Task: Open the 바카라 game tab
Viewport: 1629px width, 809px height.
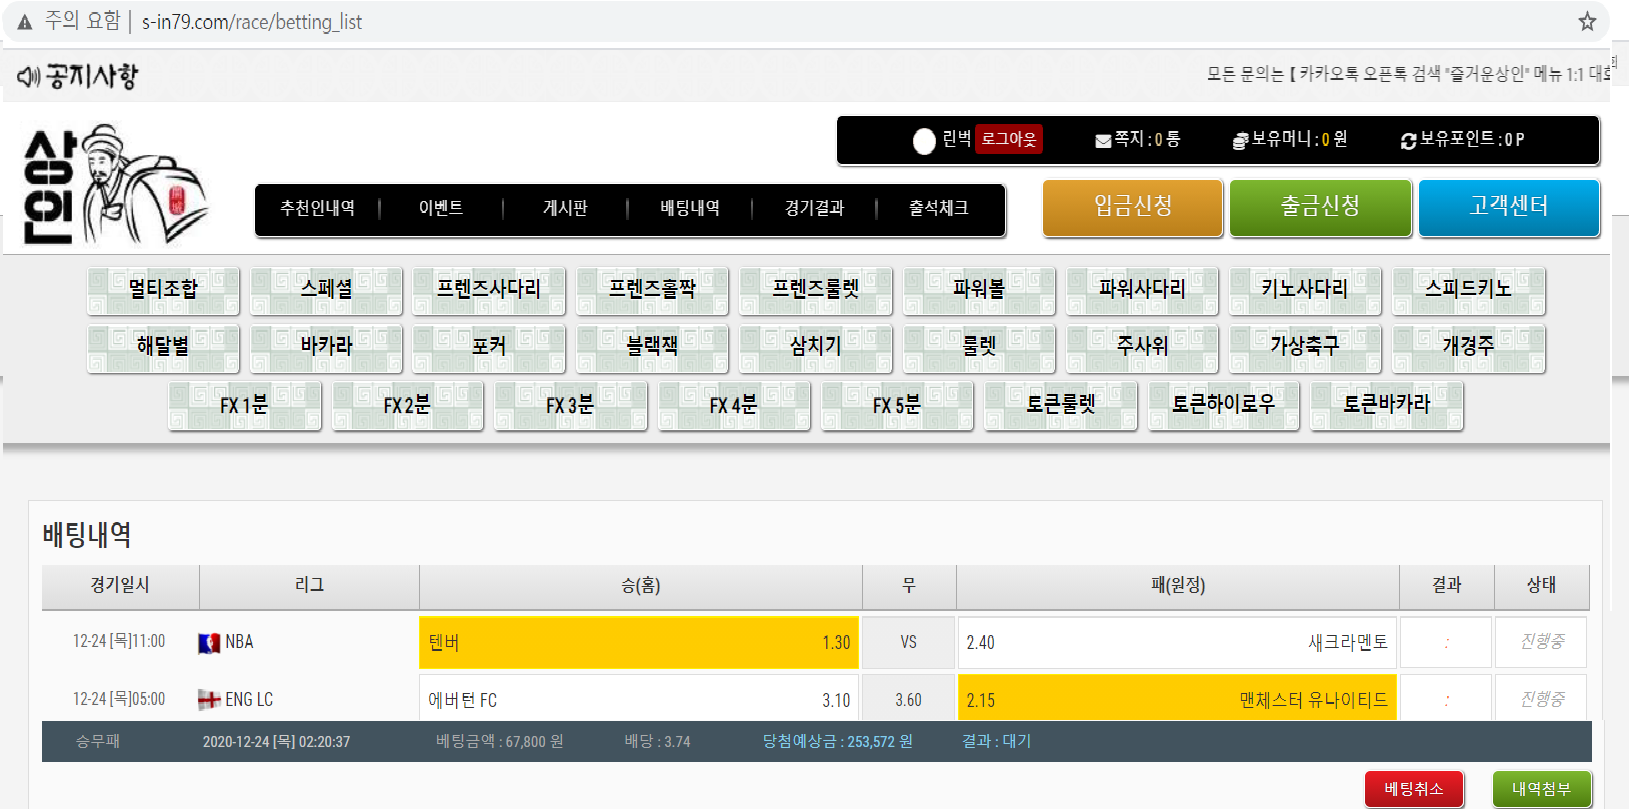Action: coord(326,347)
